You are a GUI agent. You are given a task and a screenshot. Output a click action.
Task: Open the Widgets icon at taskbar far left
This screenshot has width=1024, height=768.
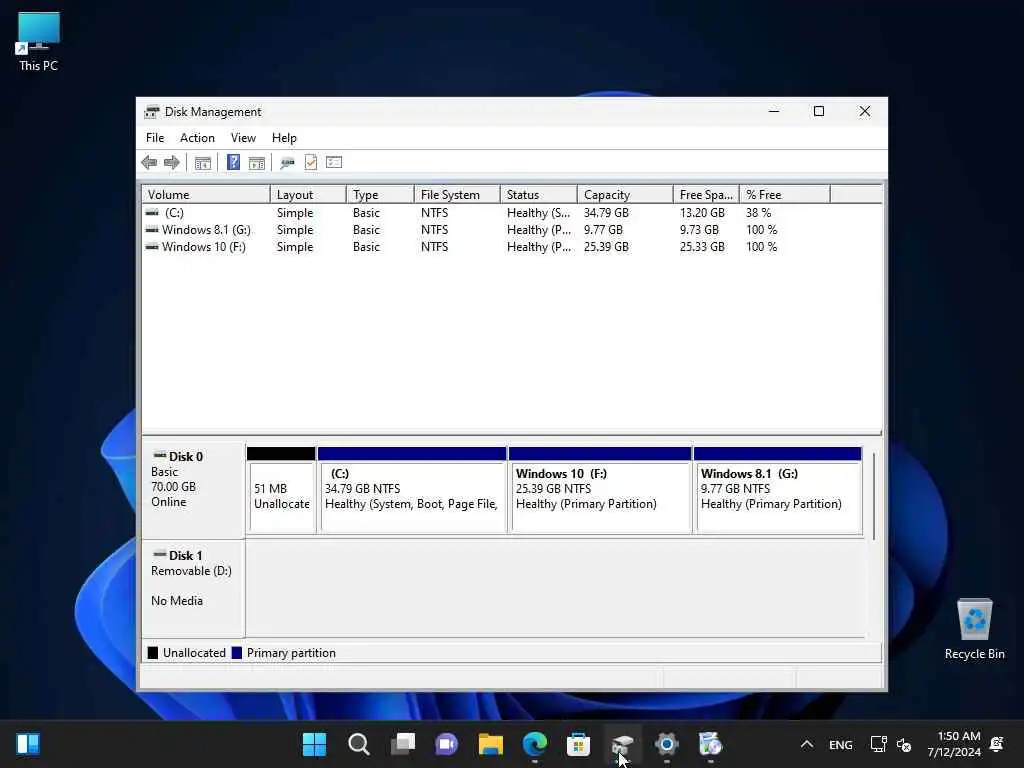point(28,744)
